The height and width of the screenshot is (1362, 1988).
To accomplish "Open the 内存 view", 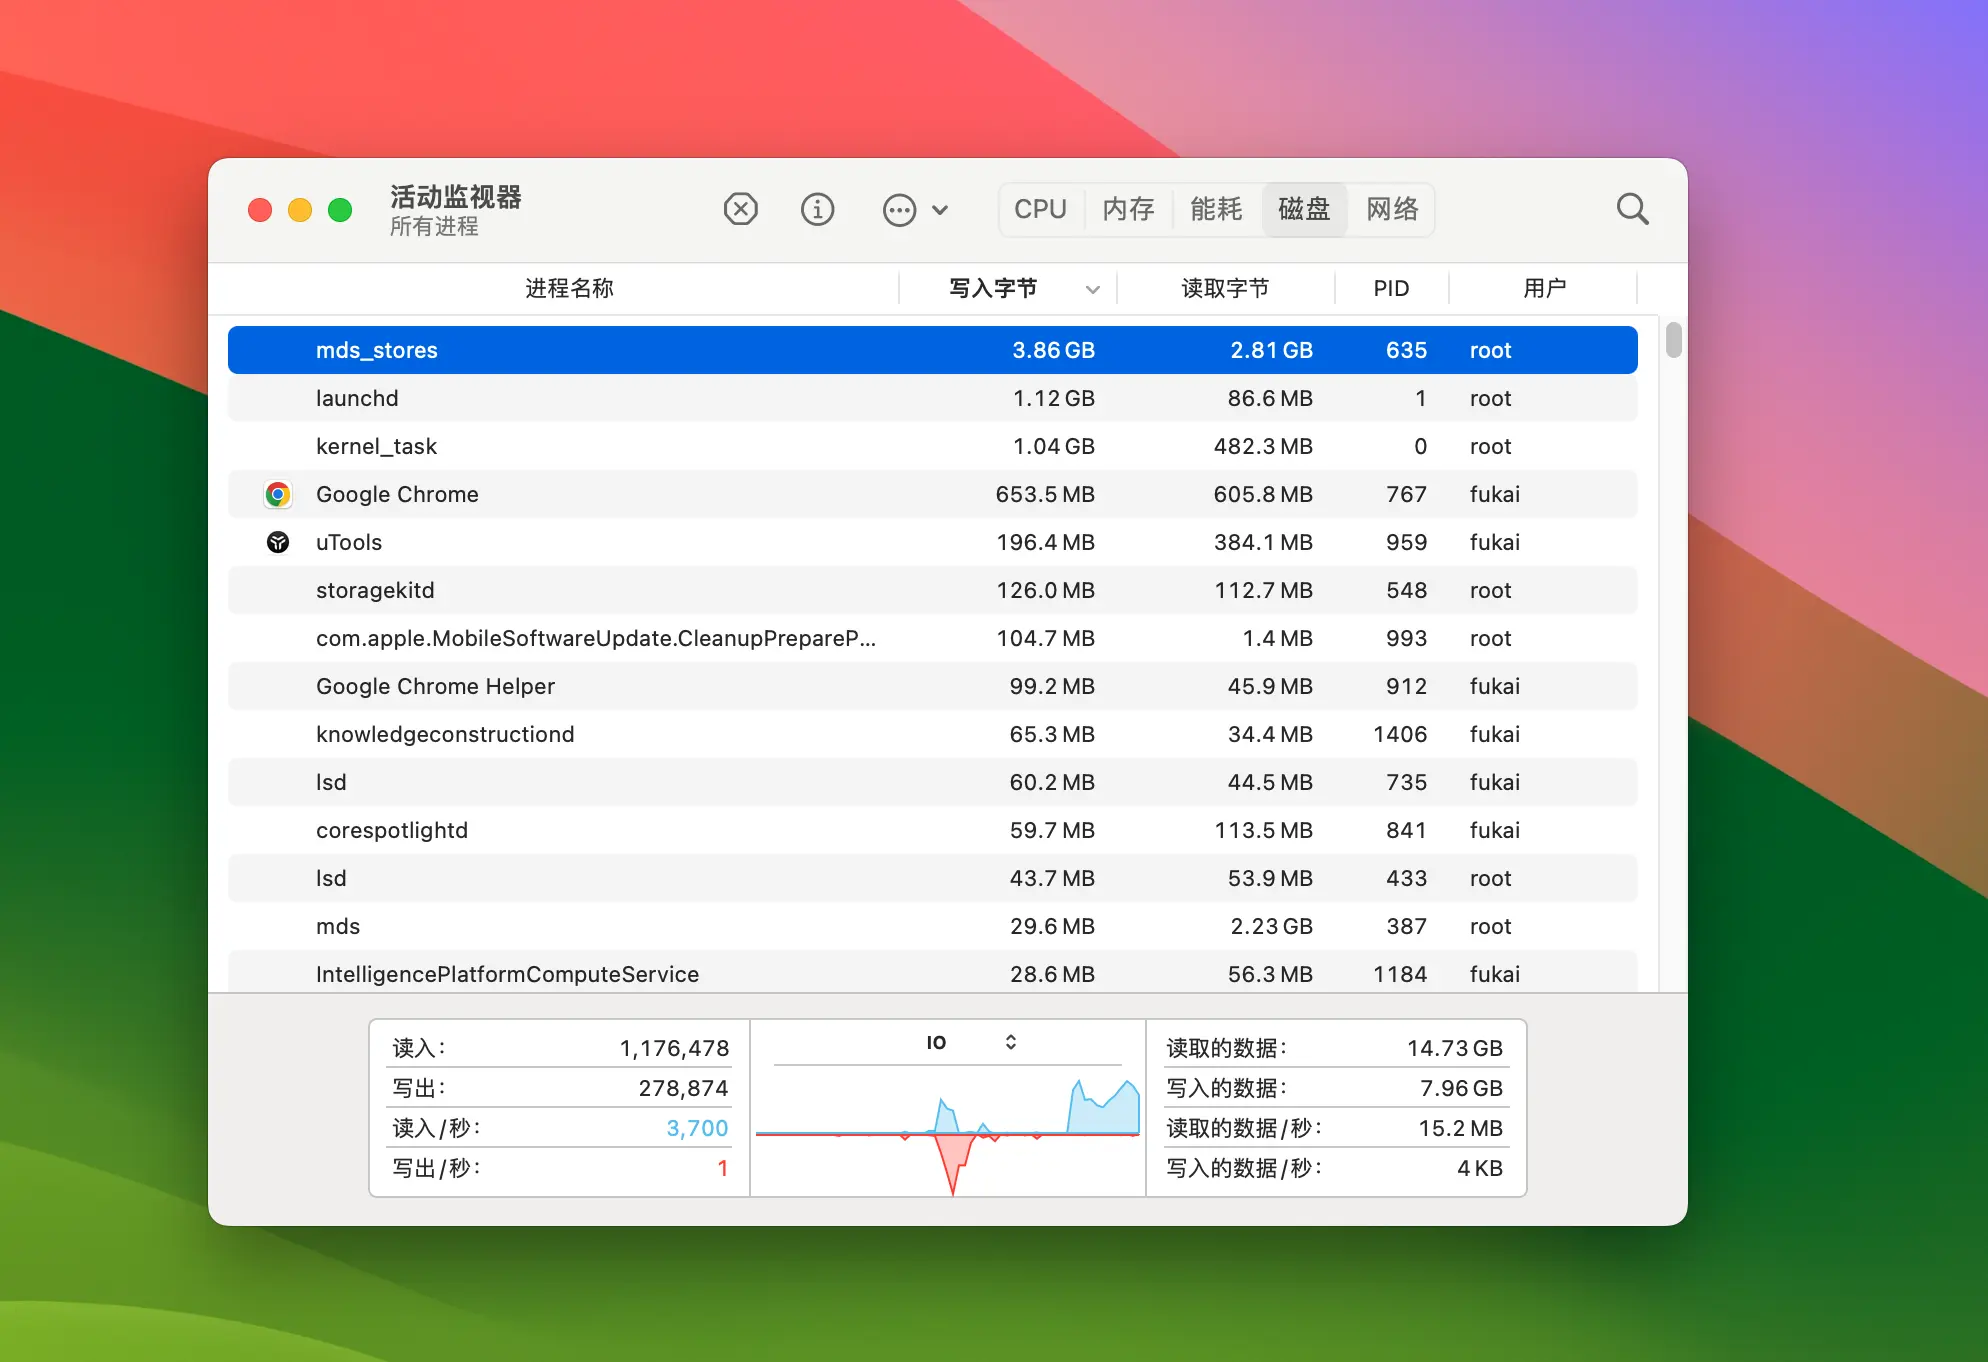I will (1128, 209).
